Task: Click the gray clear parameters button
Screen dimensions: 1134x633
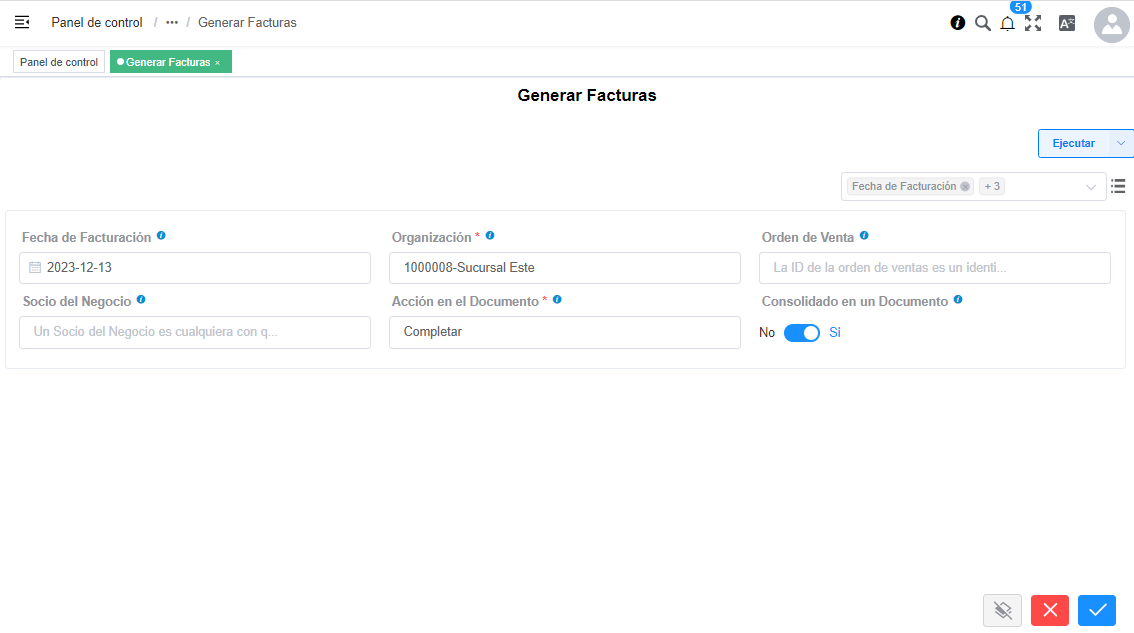Action: [1003, 610]
